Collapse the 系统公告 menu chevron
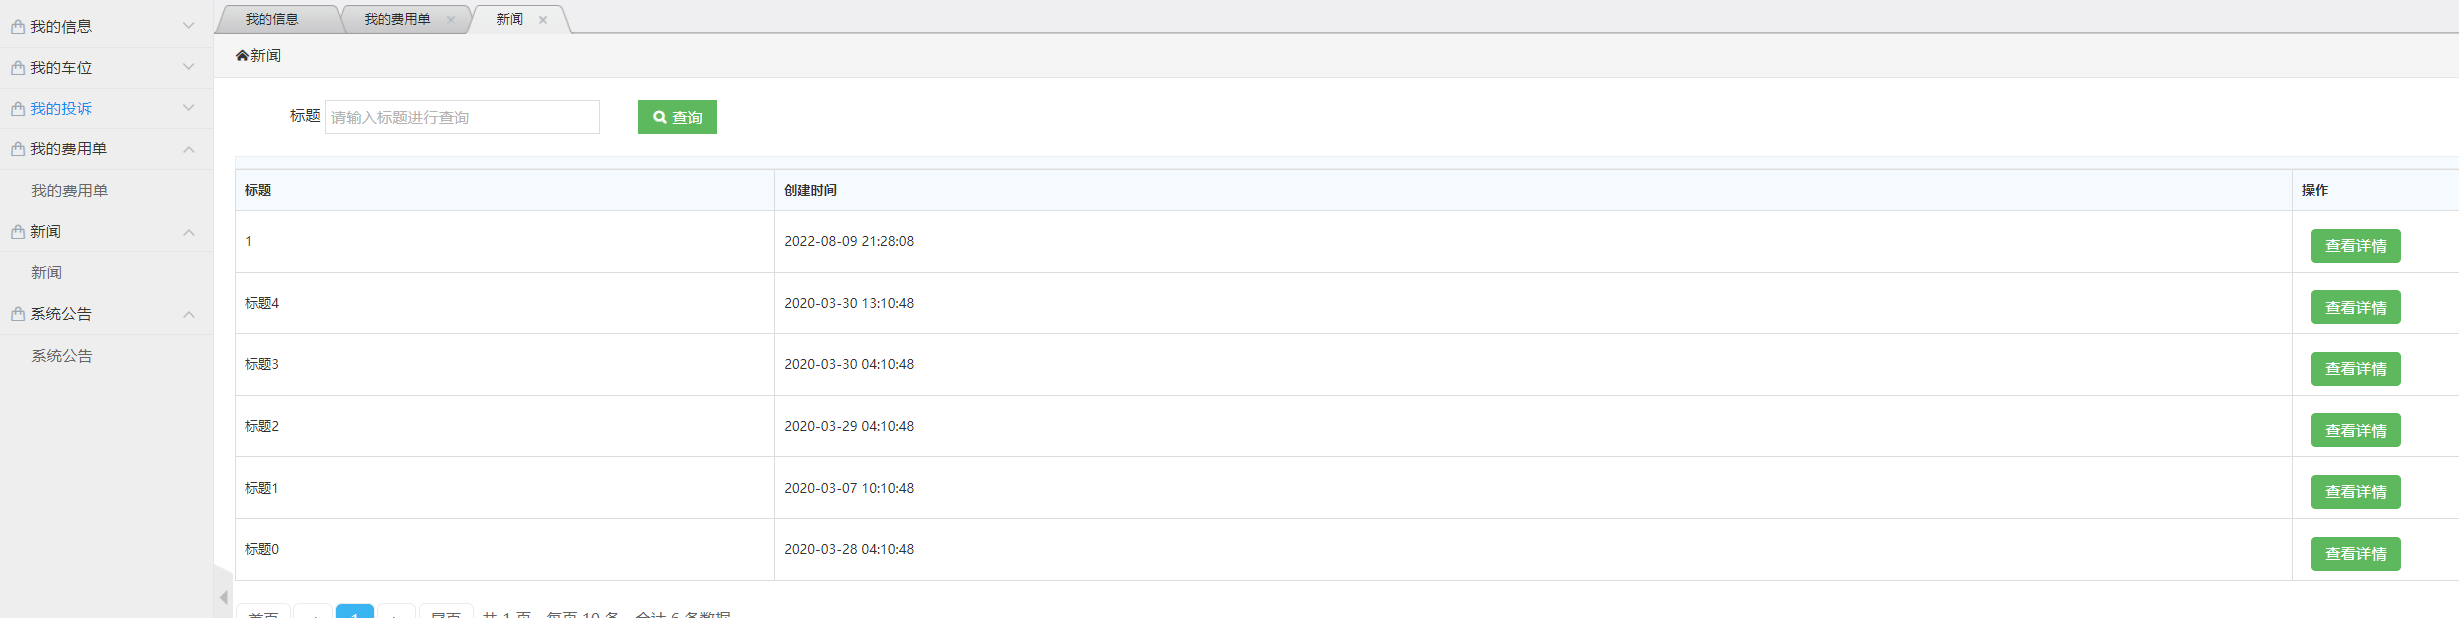 coord(188,314)
